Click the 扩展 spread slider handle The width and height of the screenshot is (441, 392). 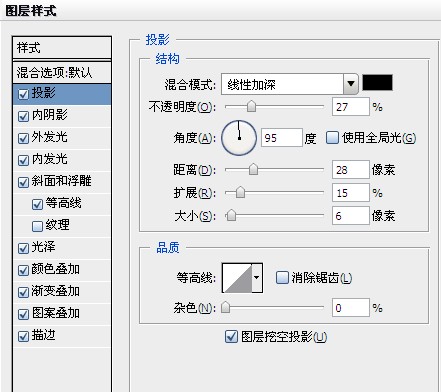(240, 192)
